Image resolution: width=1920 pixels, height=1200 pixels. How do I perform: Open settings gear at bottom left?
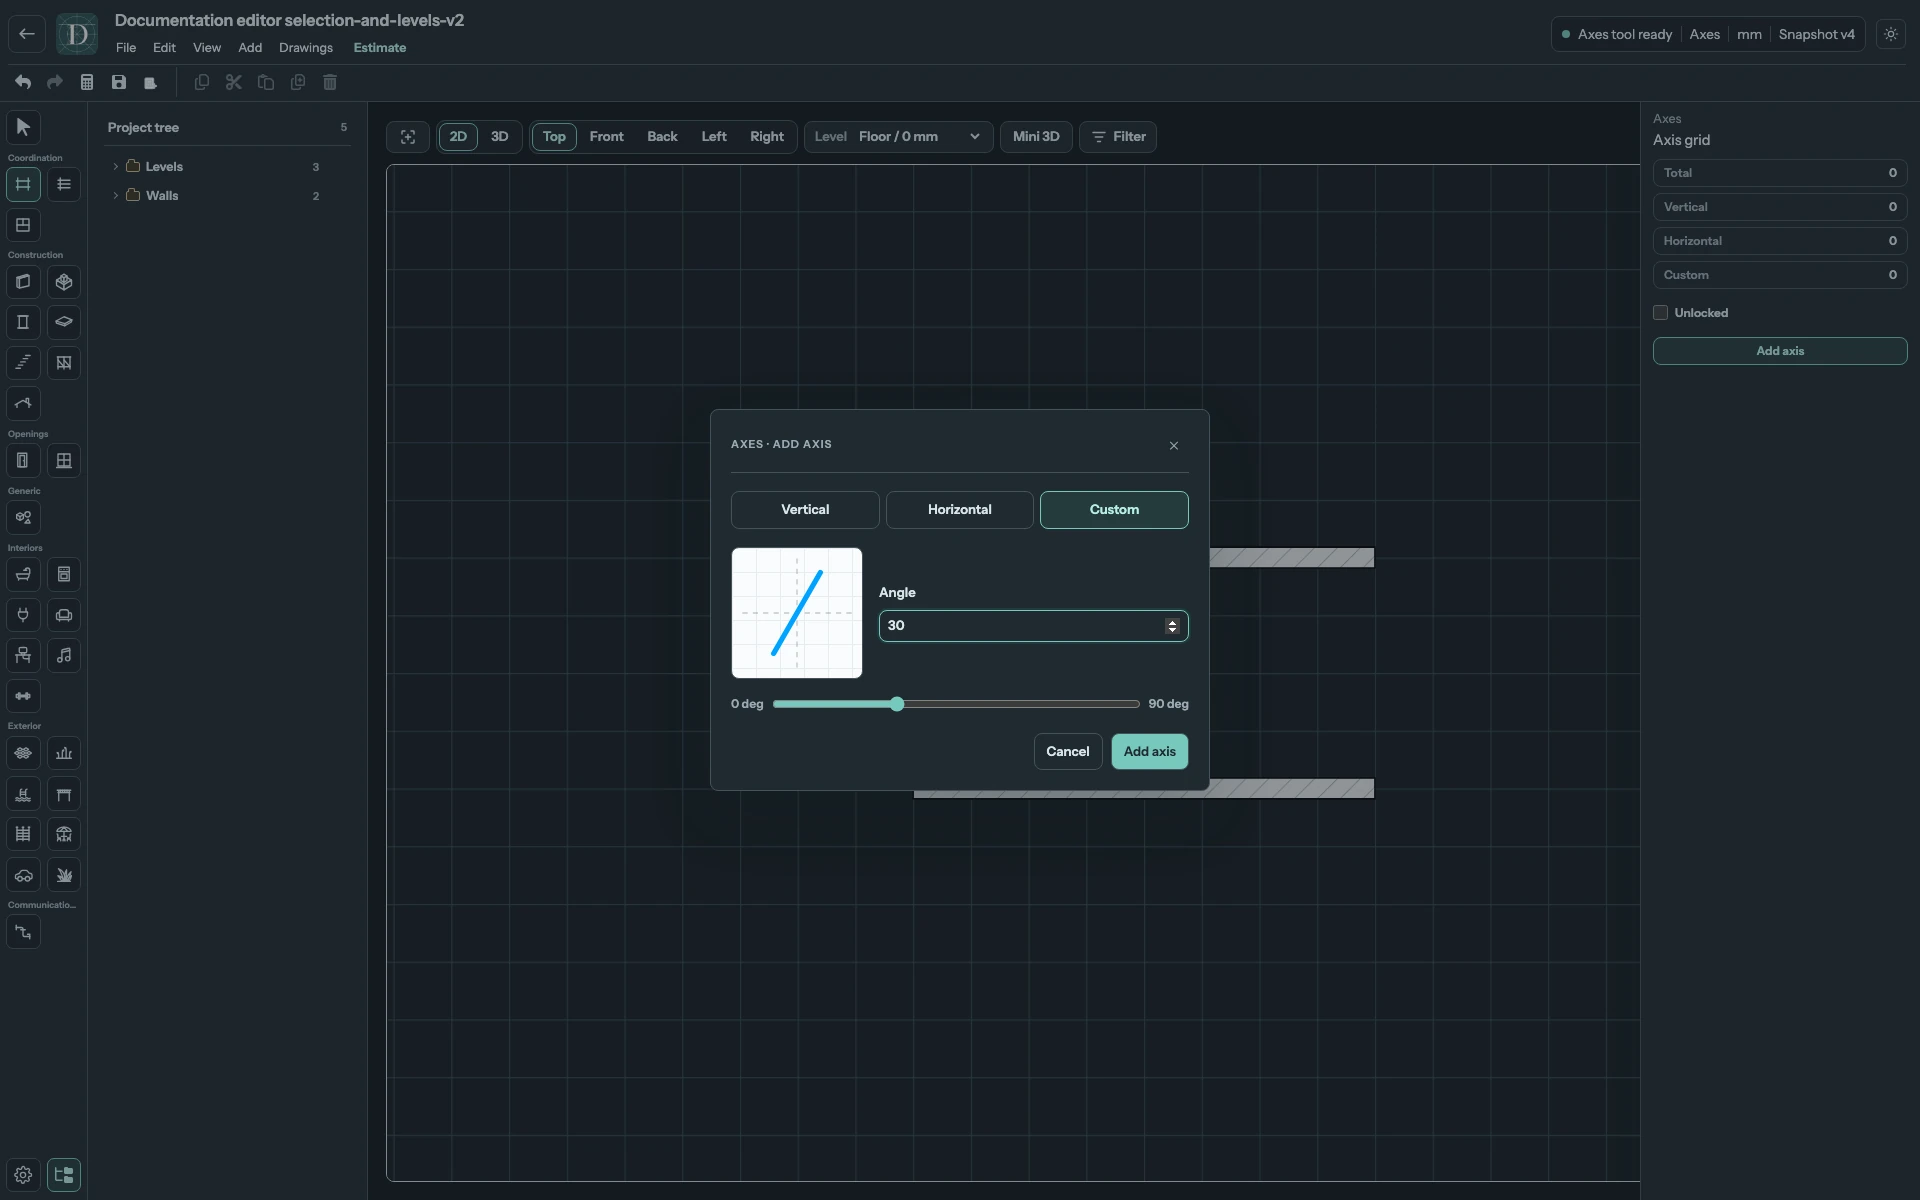[23, 1175]
